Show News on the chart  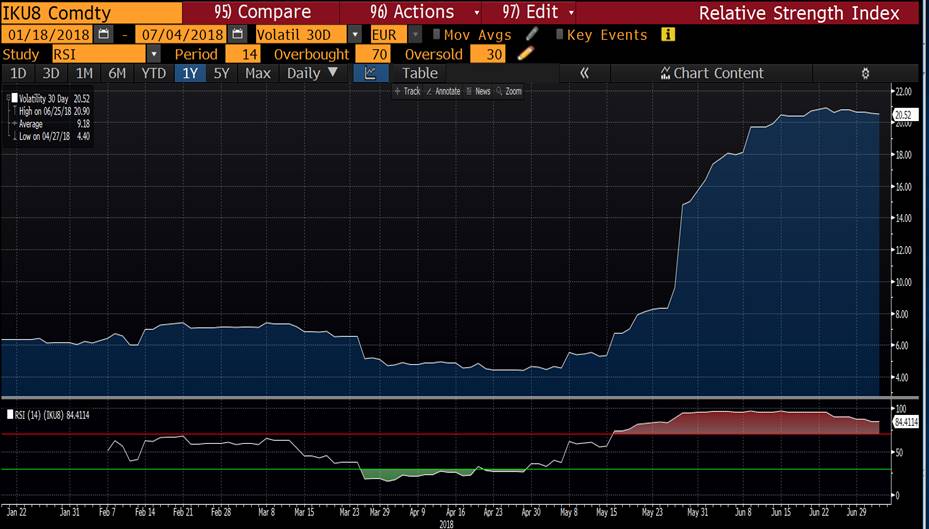pos(479,91)
